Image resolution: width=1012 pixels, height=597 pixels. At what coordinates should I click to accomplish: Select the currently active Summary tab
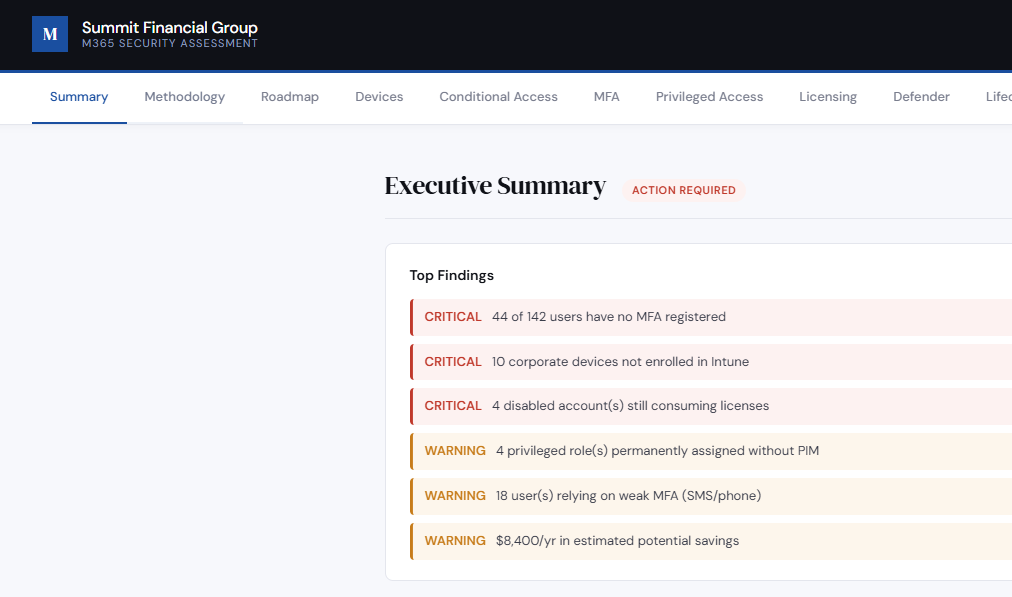pos(79,96)
